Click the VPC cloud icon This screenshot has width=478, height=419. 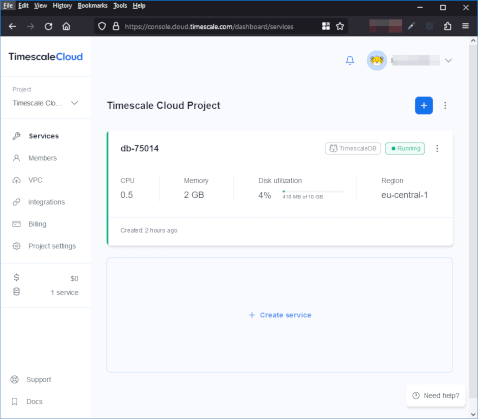click(16, 180)
